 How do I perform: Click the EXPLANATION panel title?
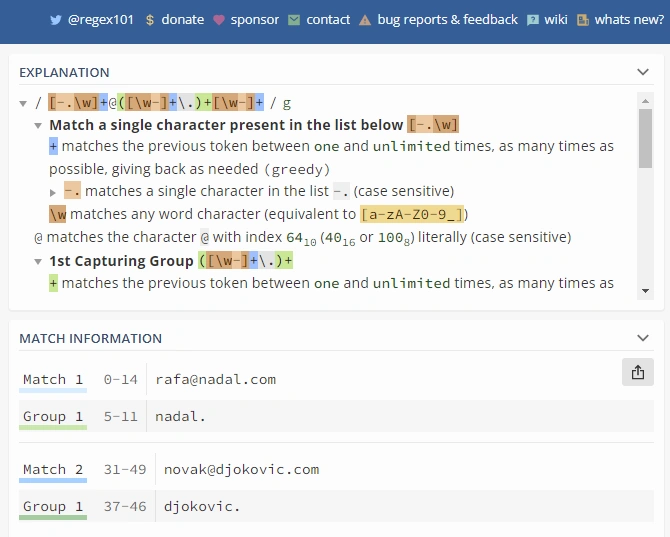click(x=65, y=72)
